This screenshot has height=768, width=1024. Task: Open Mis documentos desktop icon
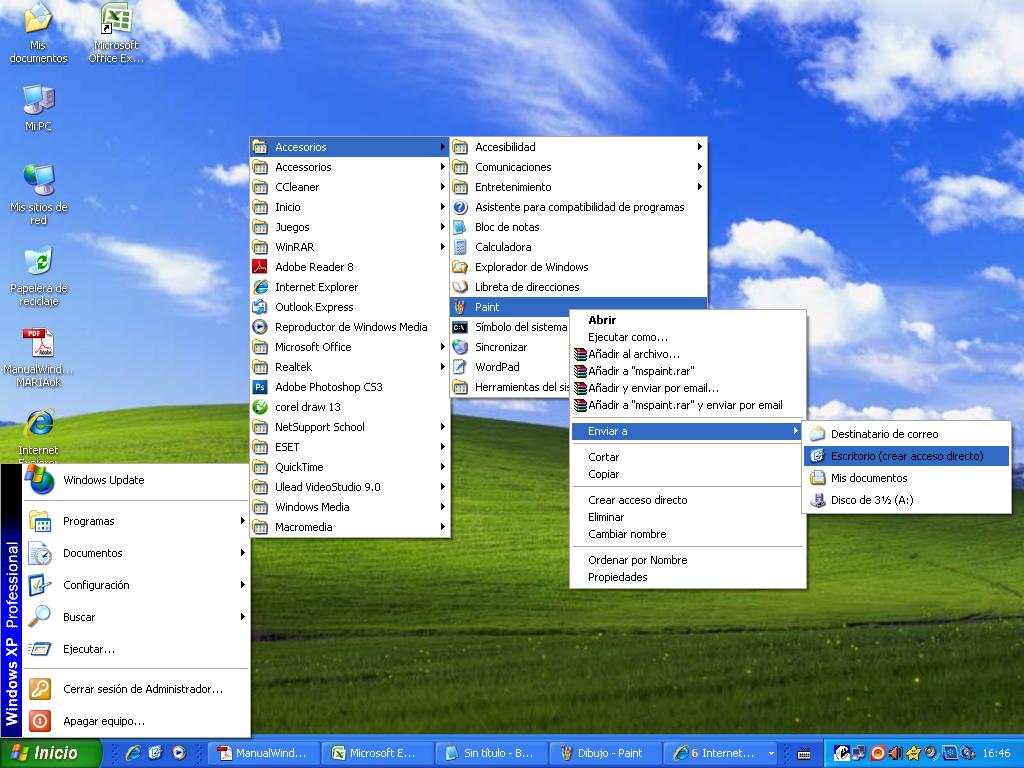point(38,33)
